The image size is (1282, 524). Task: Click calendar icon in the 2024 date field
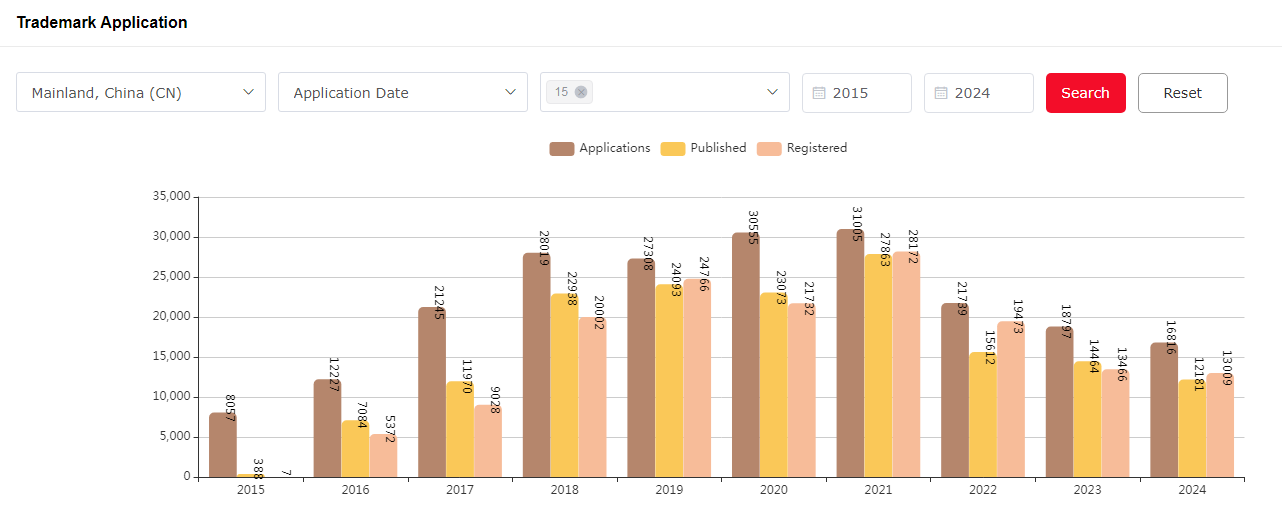(x=941, y=93)
